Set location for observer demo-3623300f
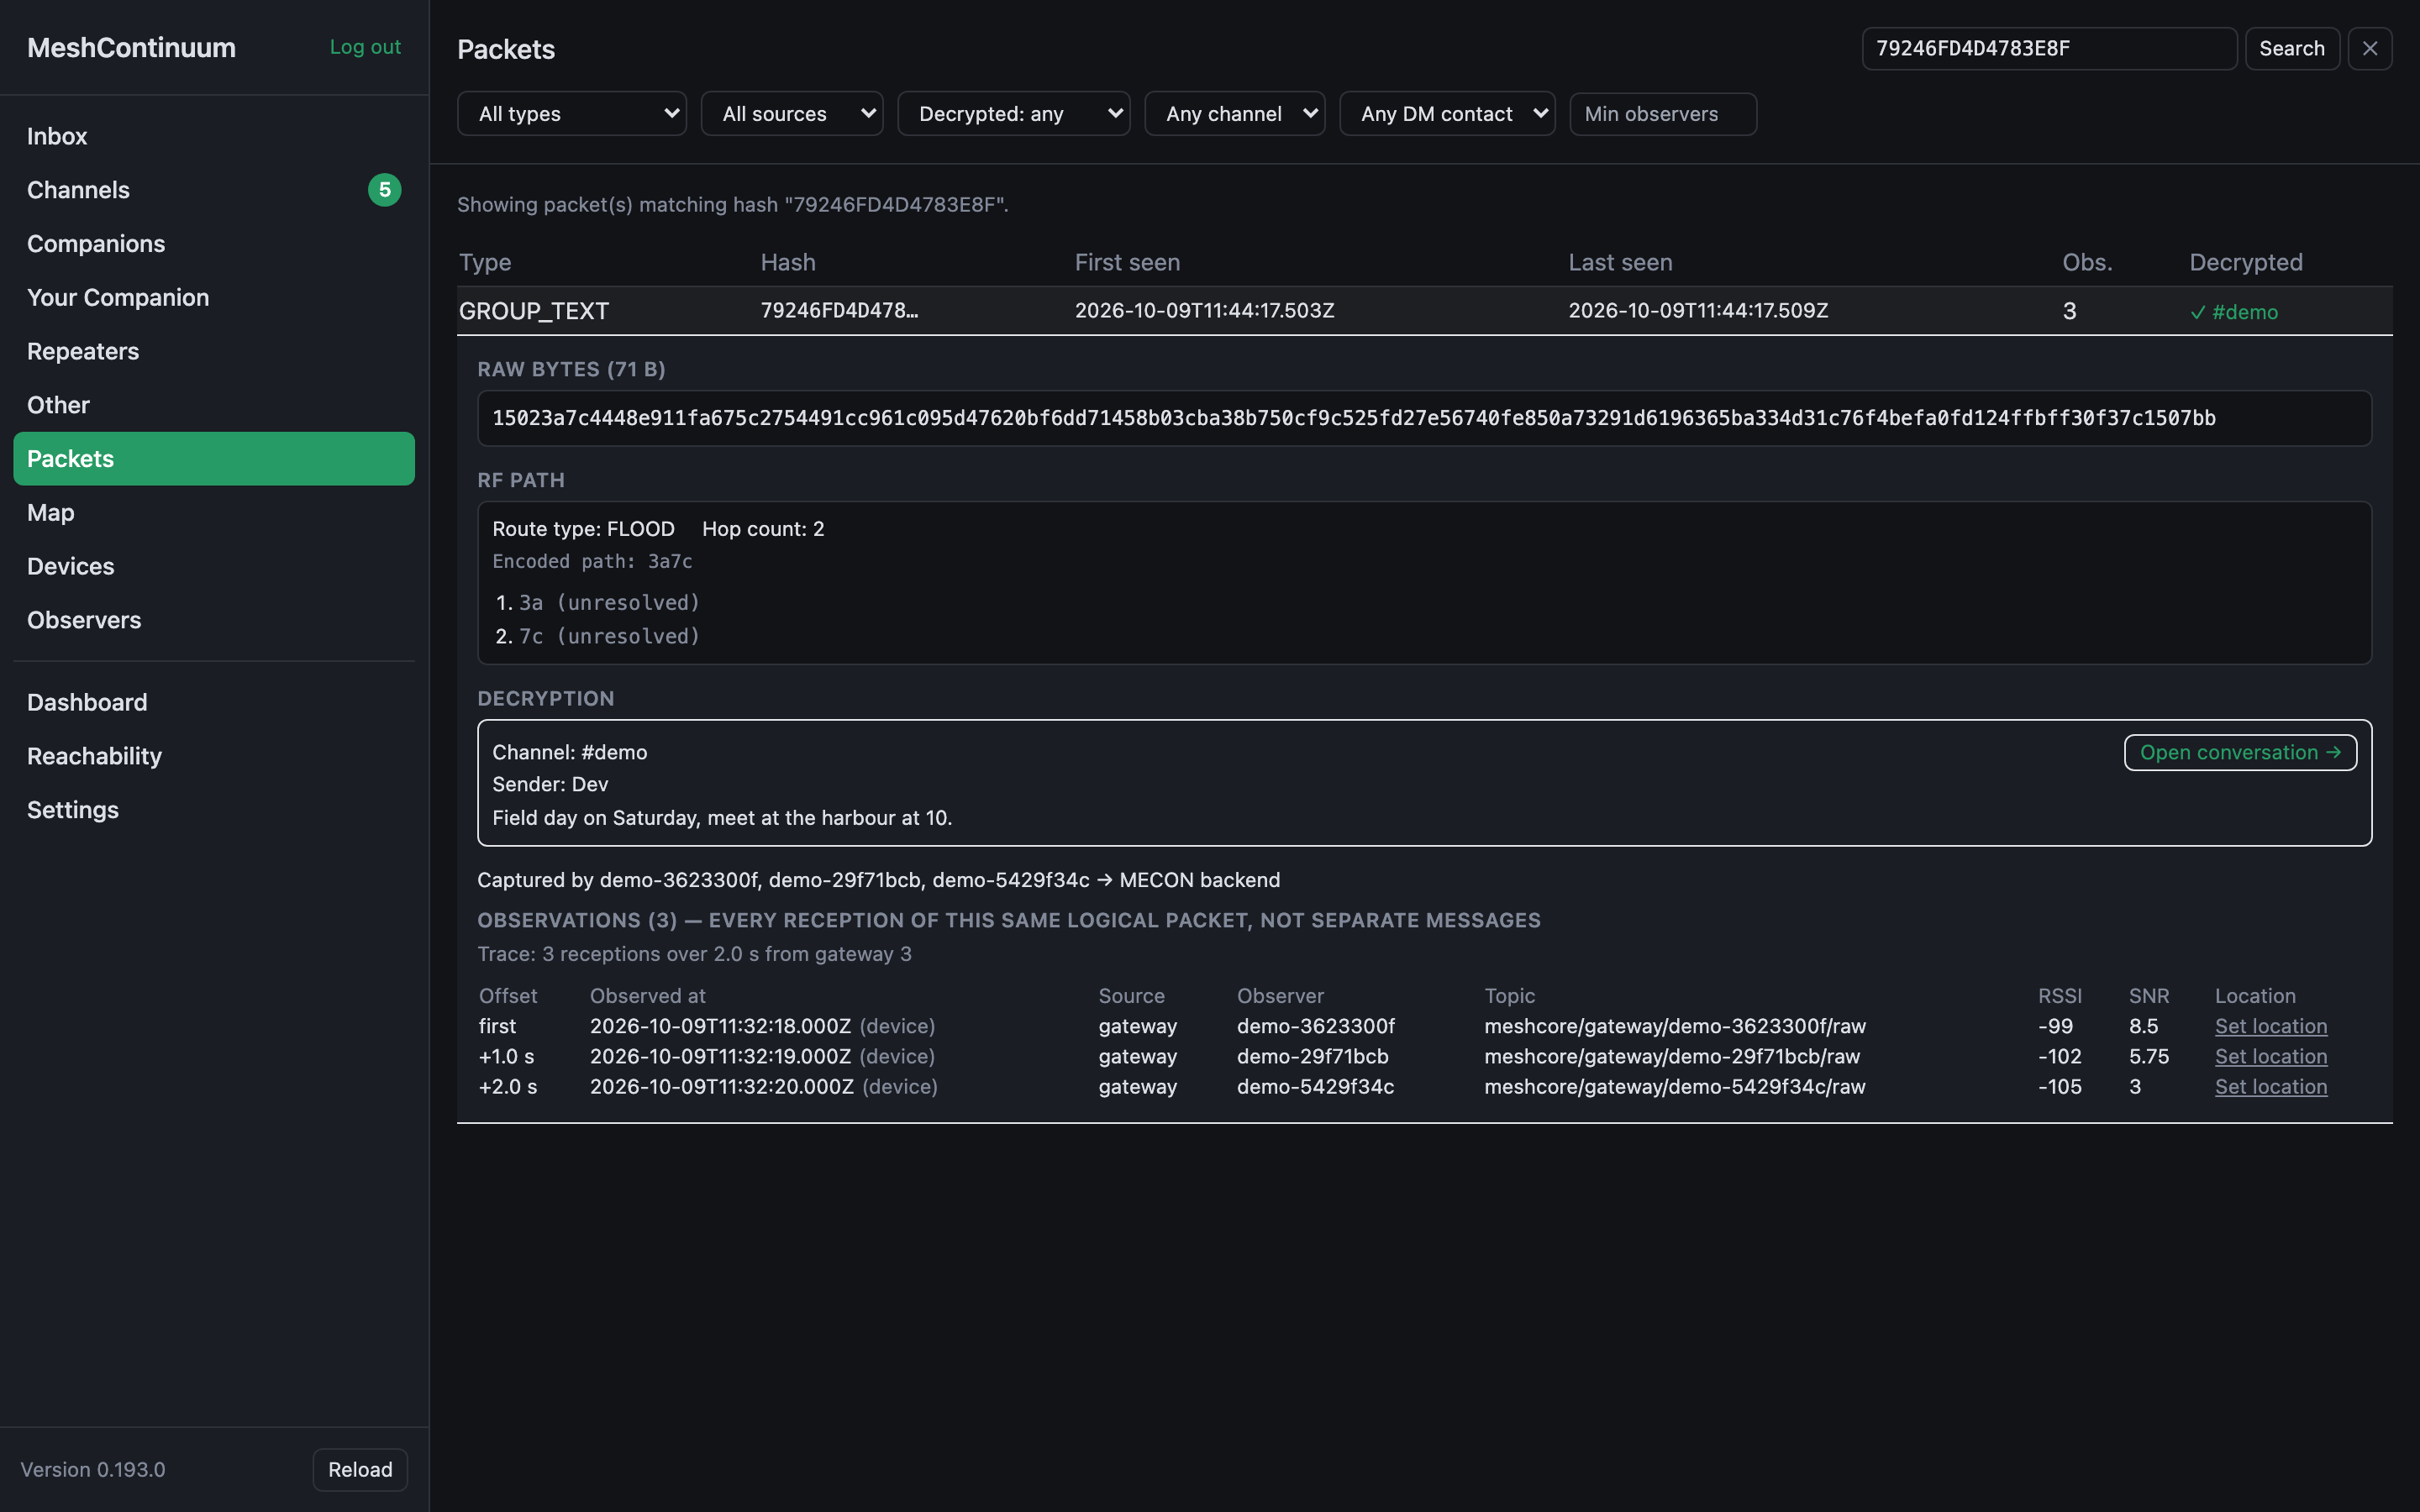Screen dimensions: 2420x1512 click(2270, 1026)
